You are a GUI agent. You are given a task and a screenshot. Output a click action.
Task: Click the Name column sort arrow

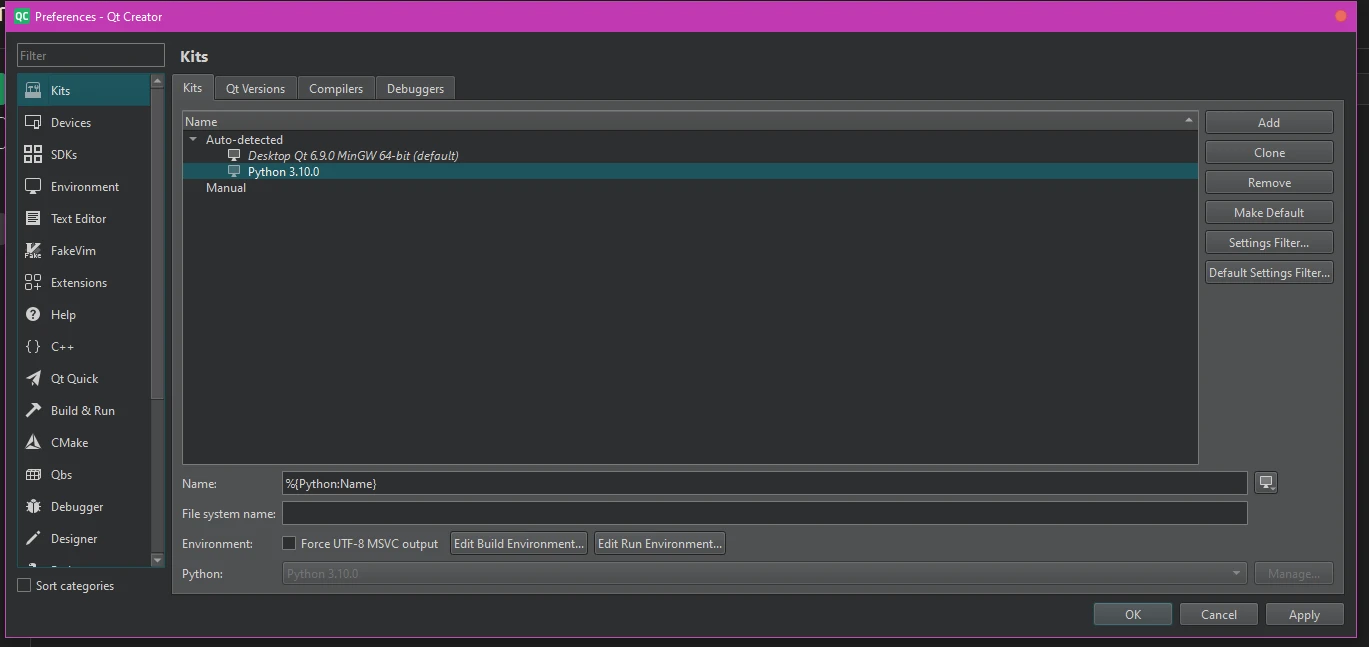tap(1188, 120)
